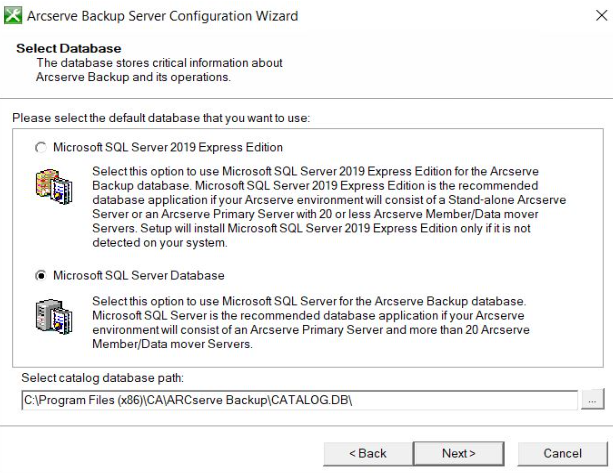Go to the Next wizard step
Screen dimensions: 613x473
[x=459, y=453]
